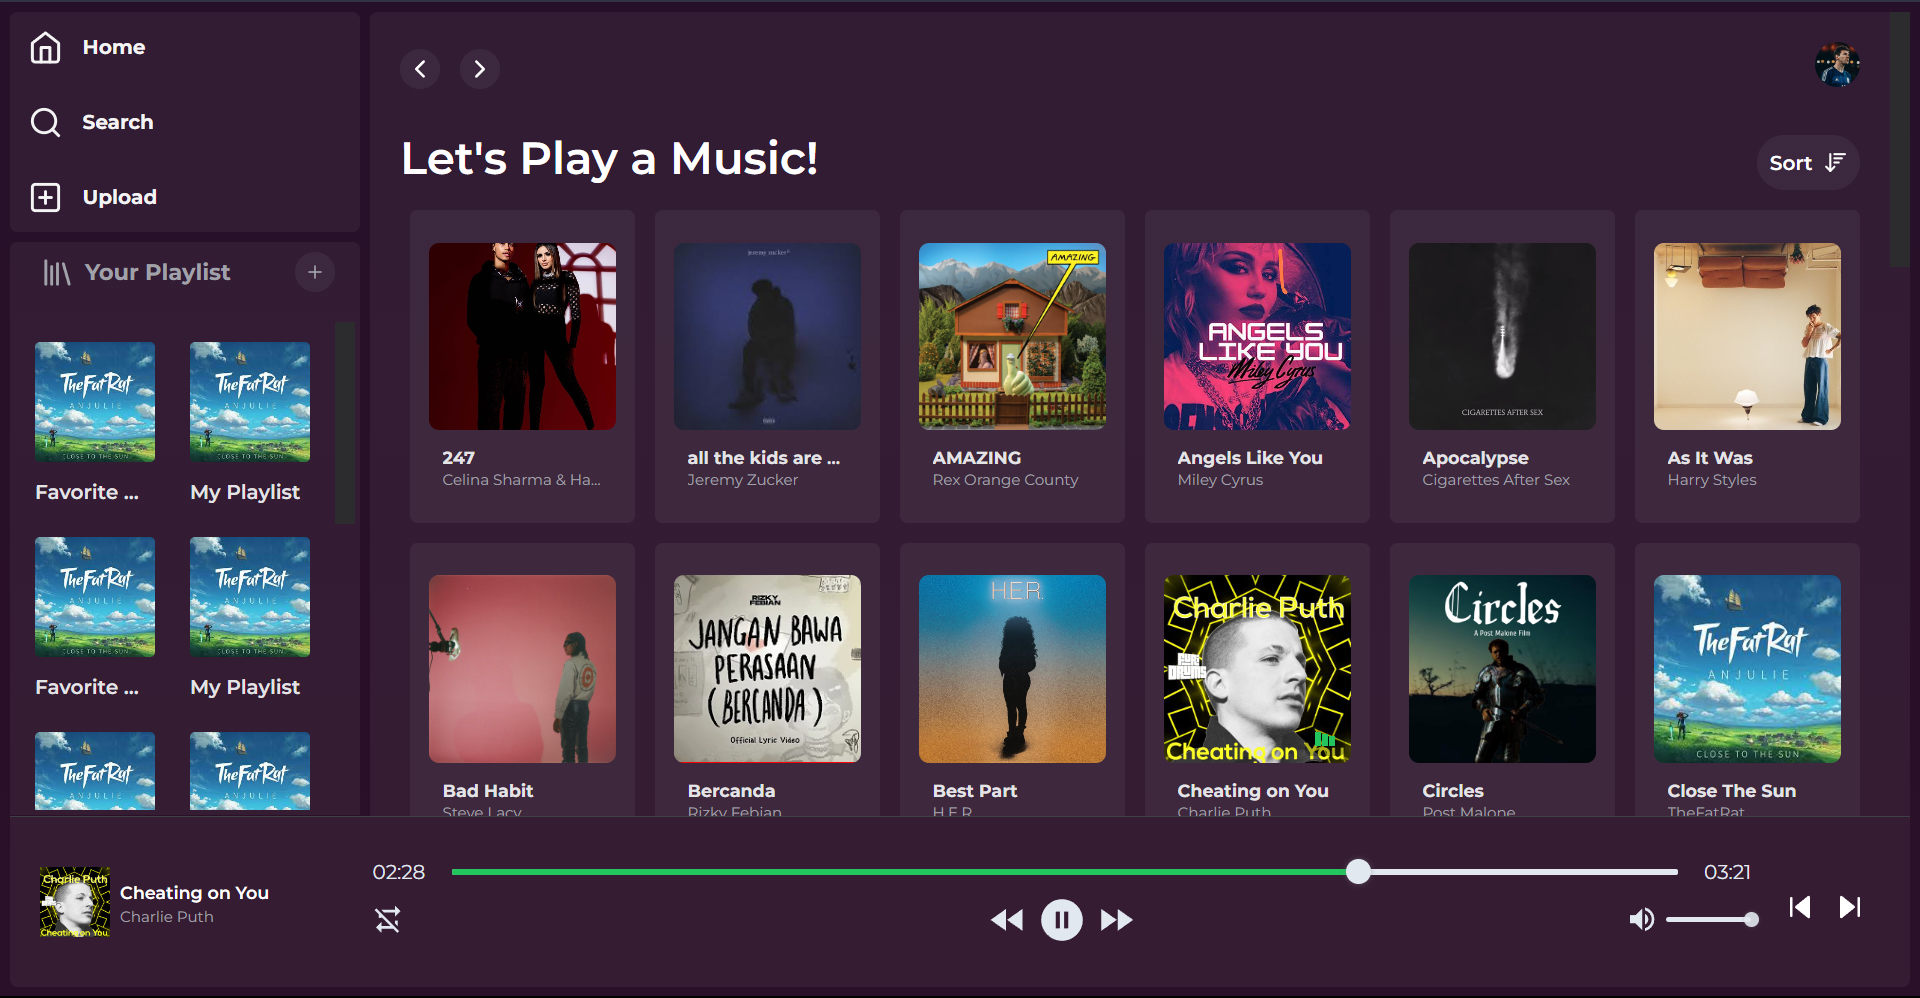This screenshot has width=1920, height=998.
Task: Click the Let's Play a Music! heading
Action: pyautogui.click(x=610, y=158)
